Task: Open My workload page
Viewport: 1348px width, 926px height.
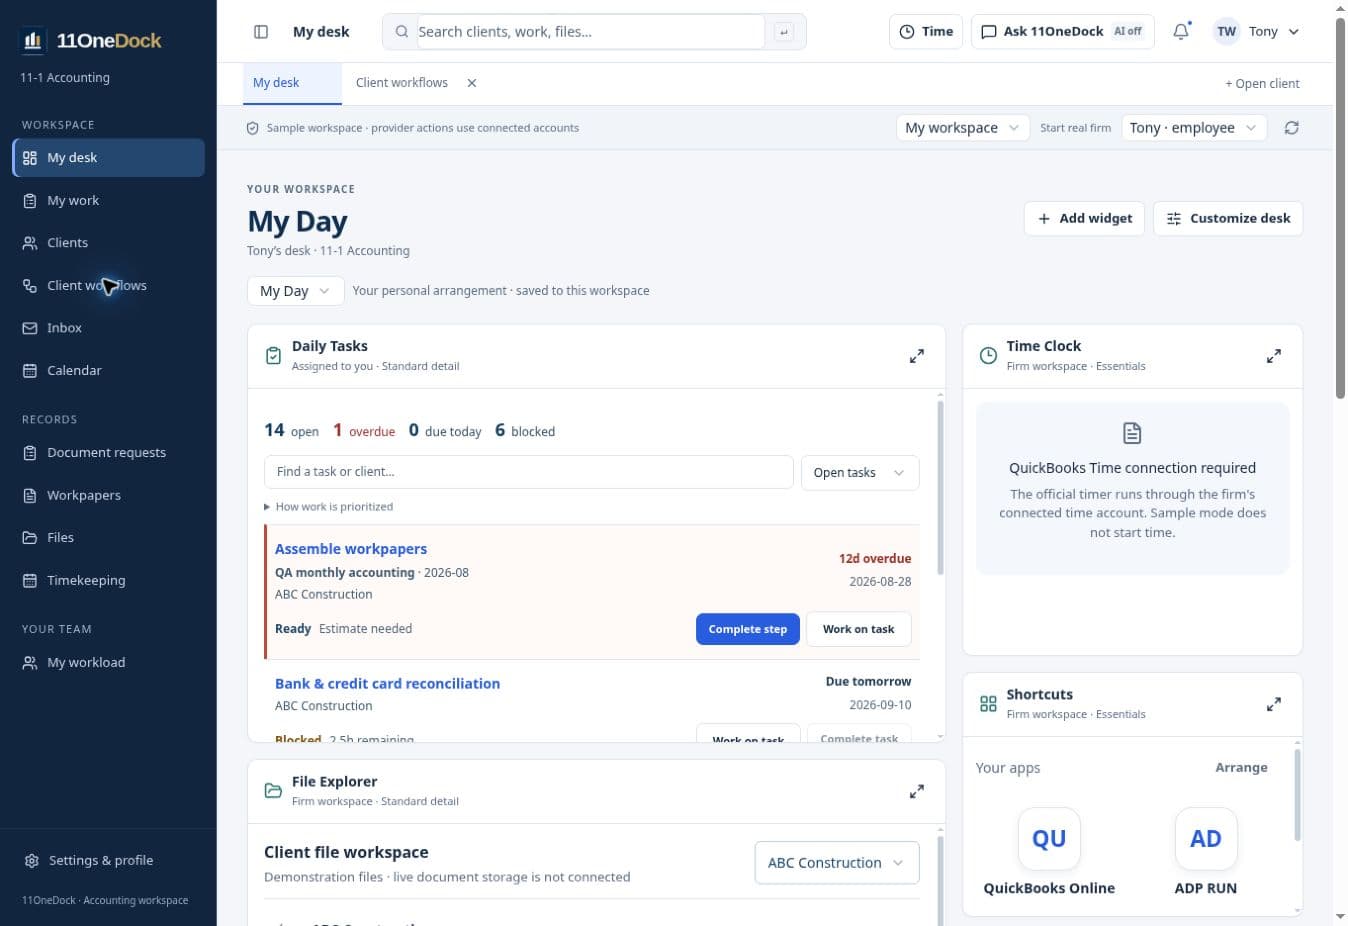Action: coord(108,662)
